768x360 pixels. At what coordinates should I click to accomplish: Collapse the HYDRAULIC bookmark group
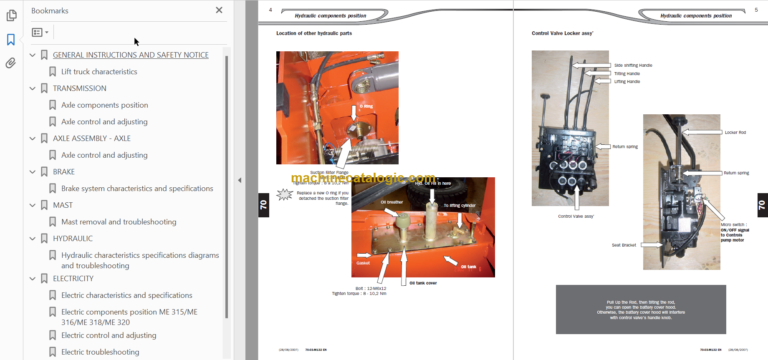pos(32,239)
